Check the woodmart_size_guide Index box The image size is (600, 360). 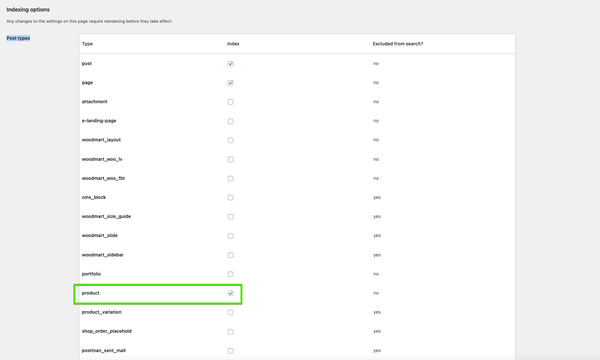230,217
